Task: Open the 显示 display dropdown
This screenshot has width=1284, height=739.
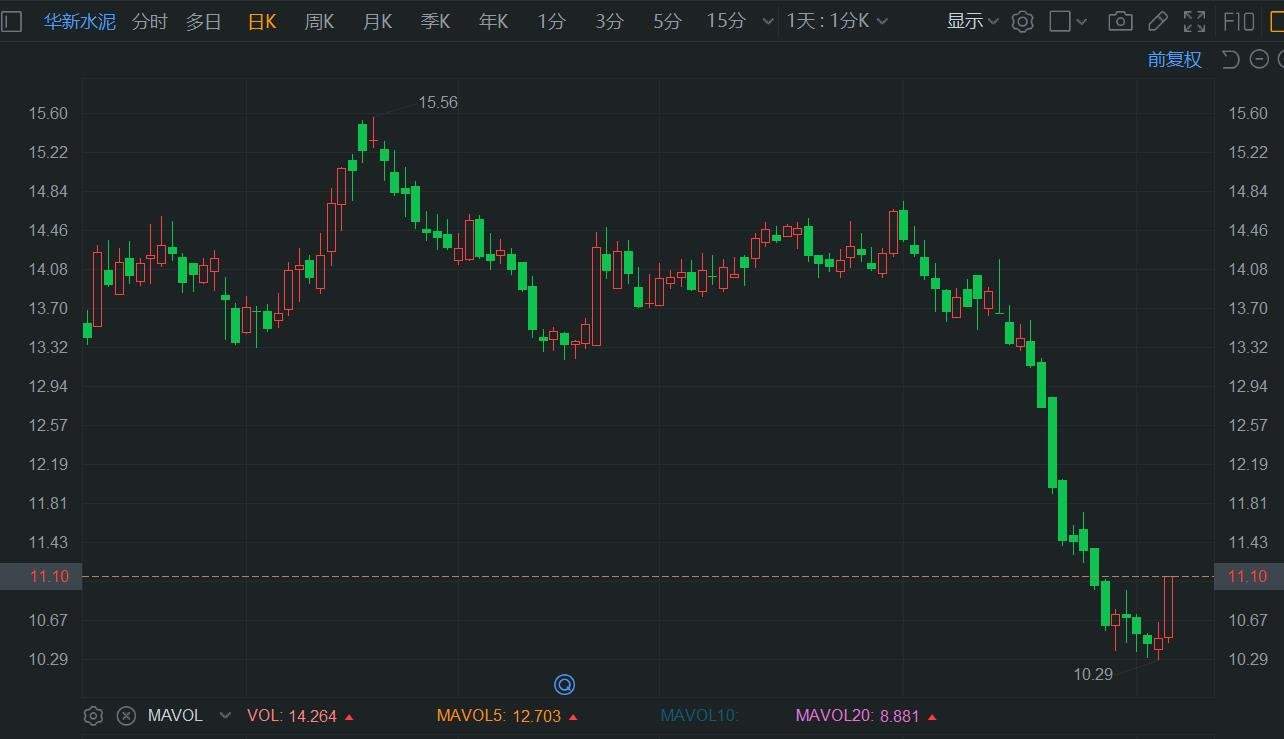Action: coord(973,21)
